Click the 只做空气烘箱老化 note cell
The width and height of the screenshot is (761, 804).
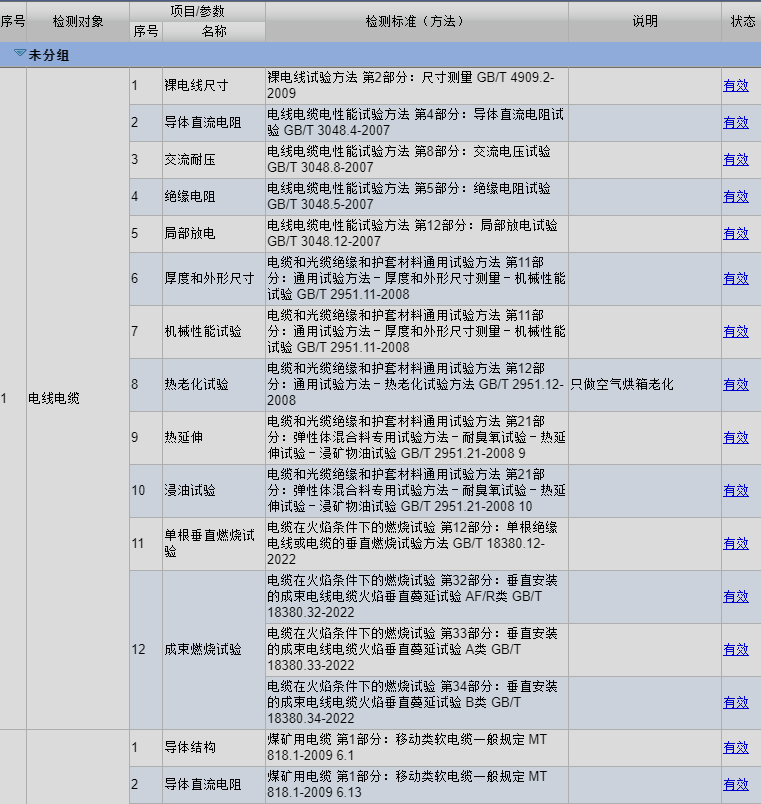pyautogui.click(x=645, y=384)
